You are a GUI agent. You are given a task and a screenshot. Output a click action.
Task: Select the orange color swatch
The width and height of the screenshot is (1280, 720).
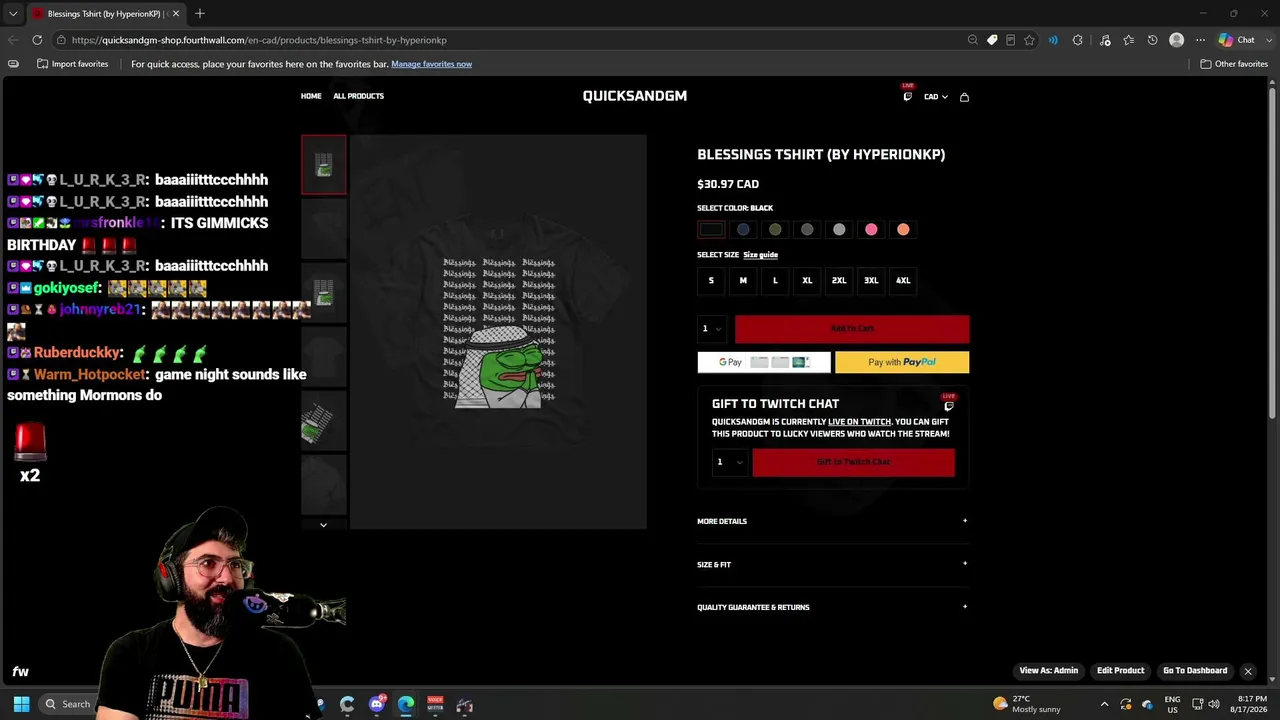(x=903, y=230)
